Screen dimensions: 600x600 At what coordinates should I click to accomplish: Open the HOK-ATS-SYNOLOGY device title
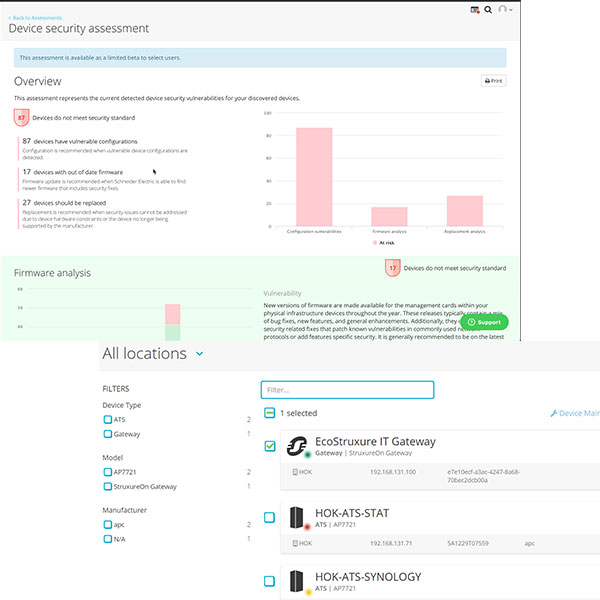[x=368, y=577]
